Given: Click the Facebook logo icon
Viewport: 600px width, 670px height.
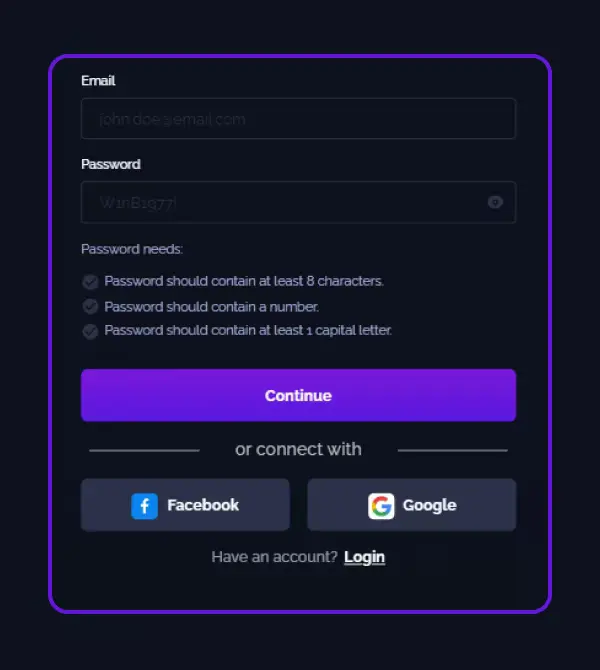Looking at the screenshot, I should click(144, 506).
